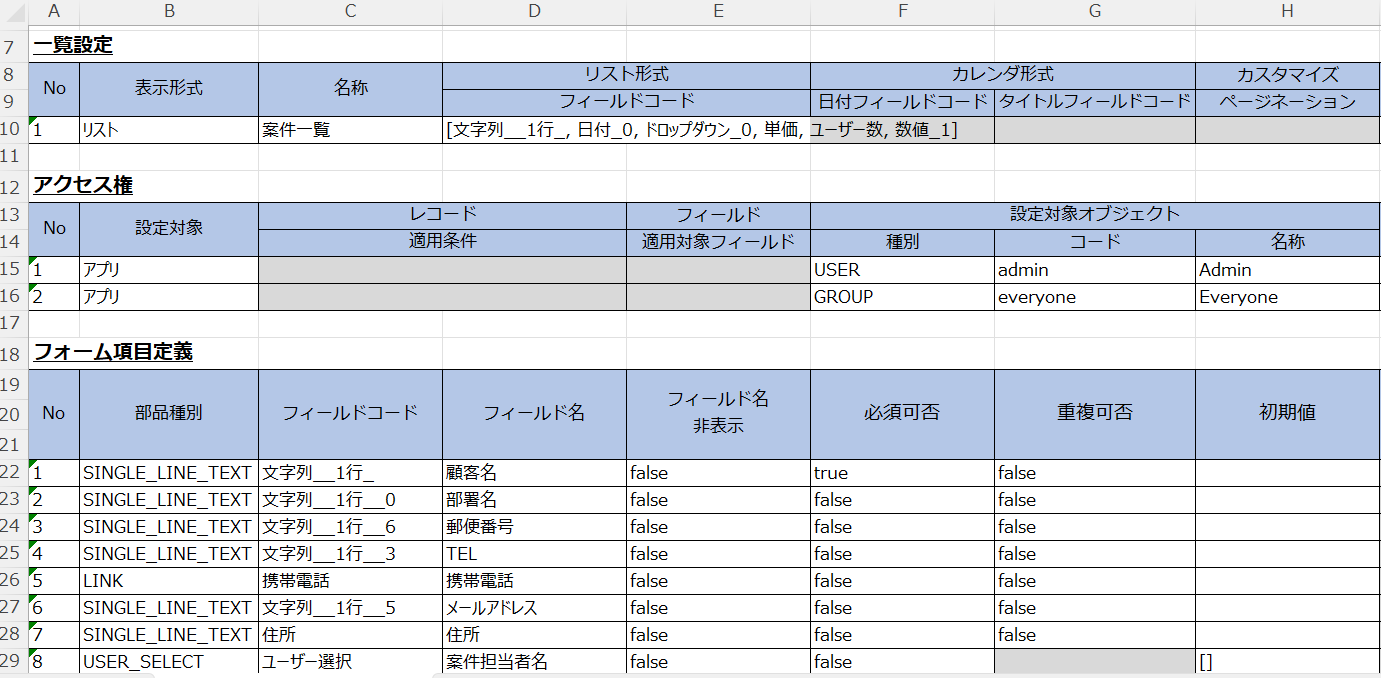
Task: Select the GROUP cell under 種別
Action: coord(902,297)
